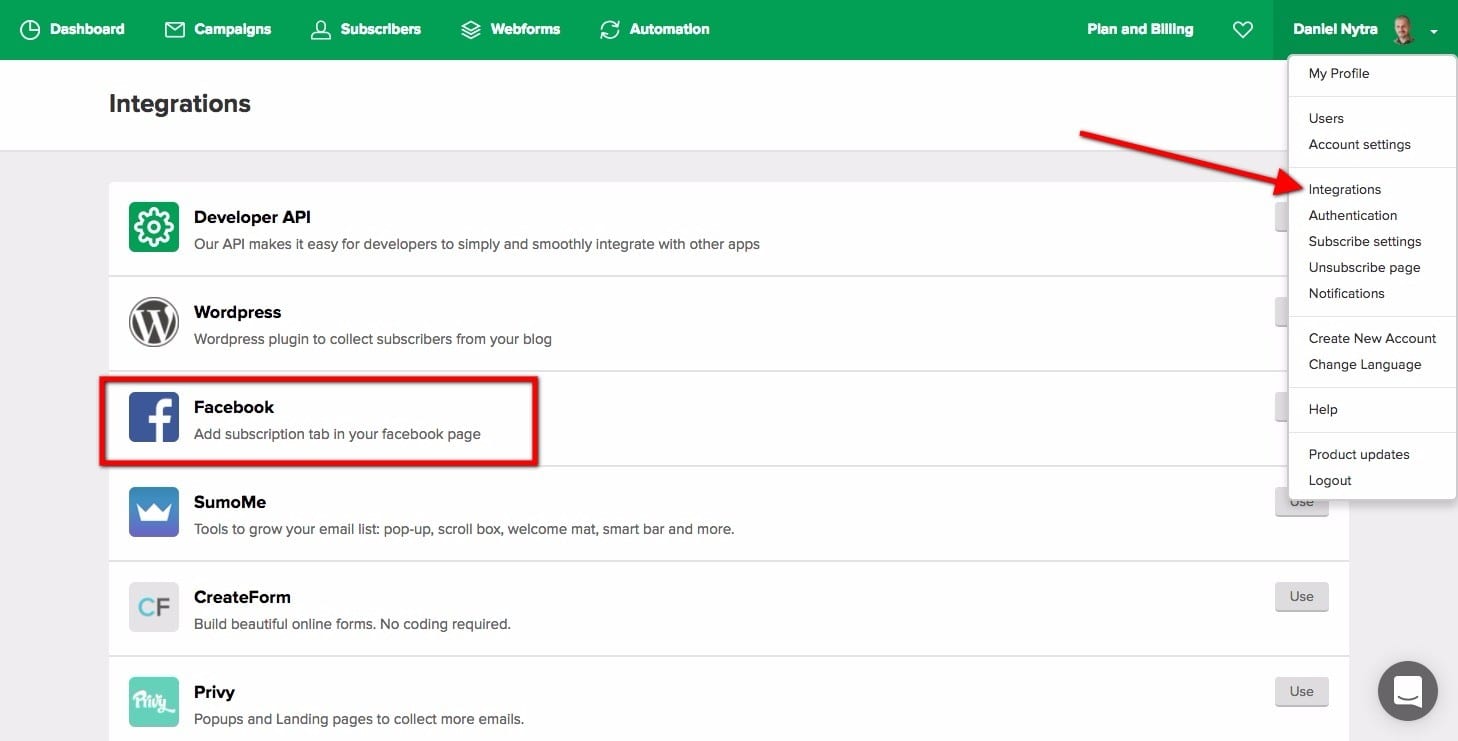Click Daniel Nytra profile avatar
This screenshot has height=741, width=1458.
click(x=1404, y=30)
